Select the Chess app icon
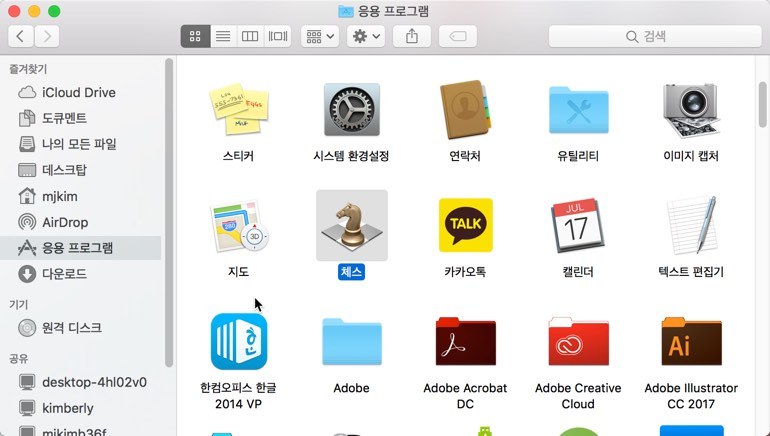 352,225
